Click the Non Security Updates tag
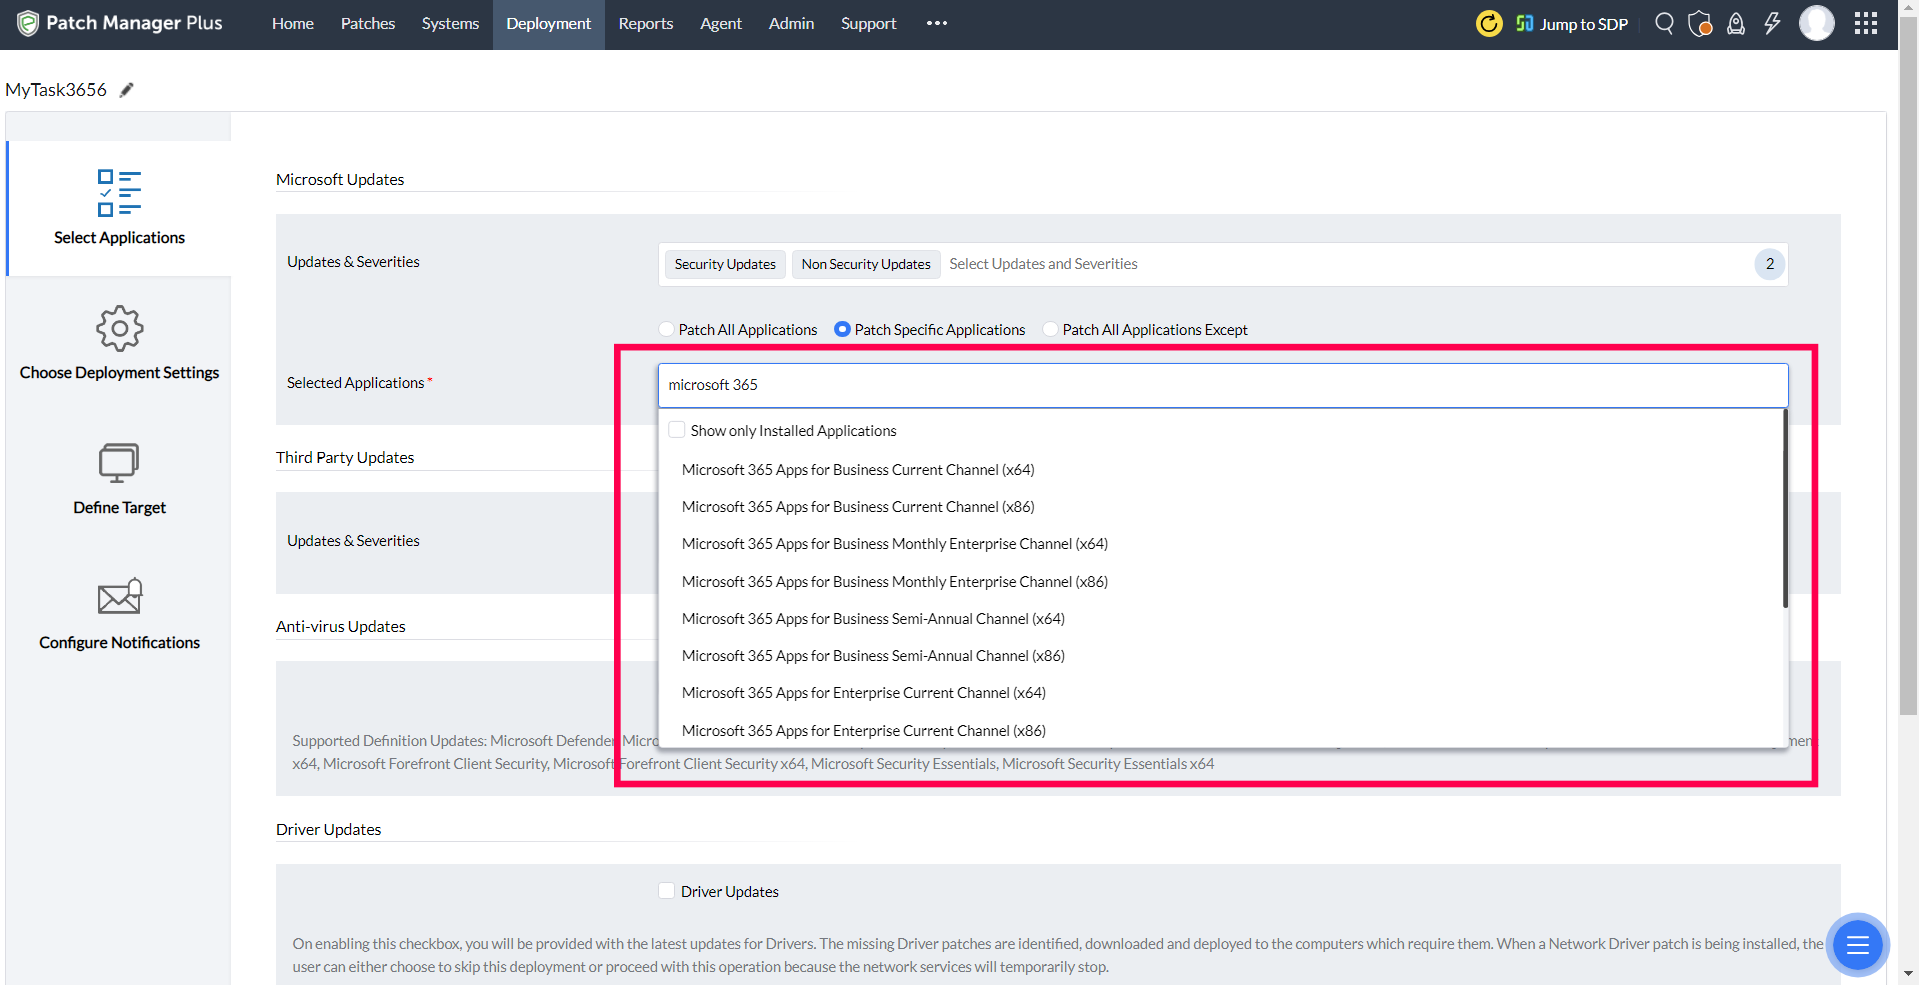This screenshot has width=1919, height=985. tap(866, 264)
